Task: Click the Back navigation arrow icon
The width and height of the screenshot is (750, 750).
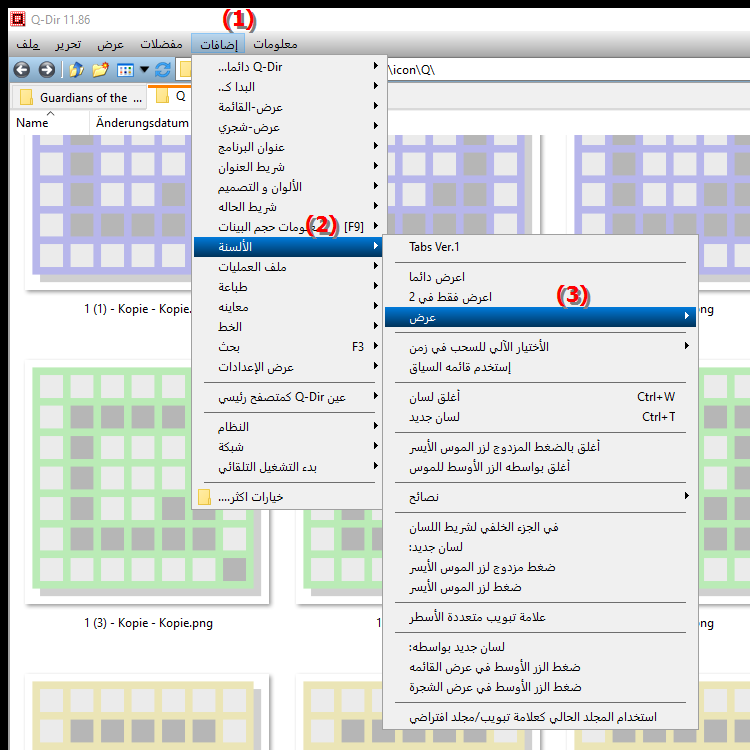Action: [x=22, y=70]
